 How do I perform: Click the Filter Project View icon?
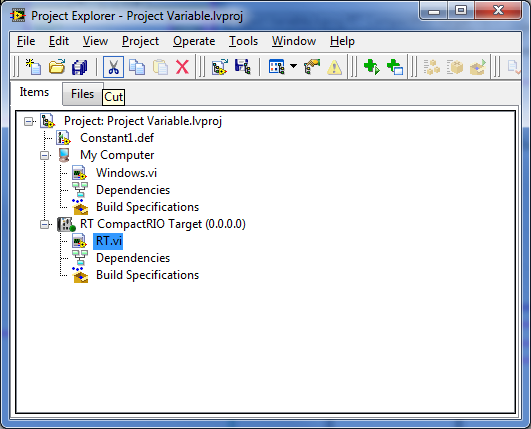click(x=277, y=67)
